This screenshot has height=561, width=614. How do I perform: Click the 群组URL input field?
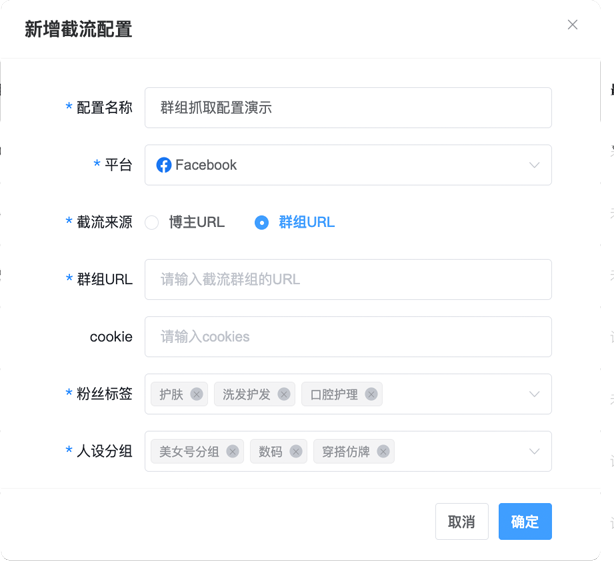[x=348, y=280]
